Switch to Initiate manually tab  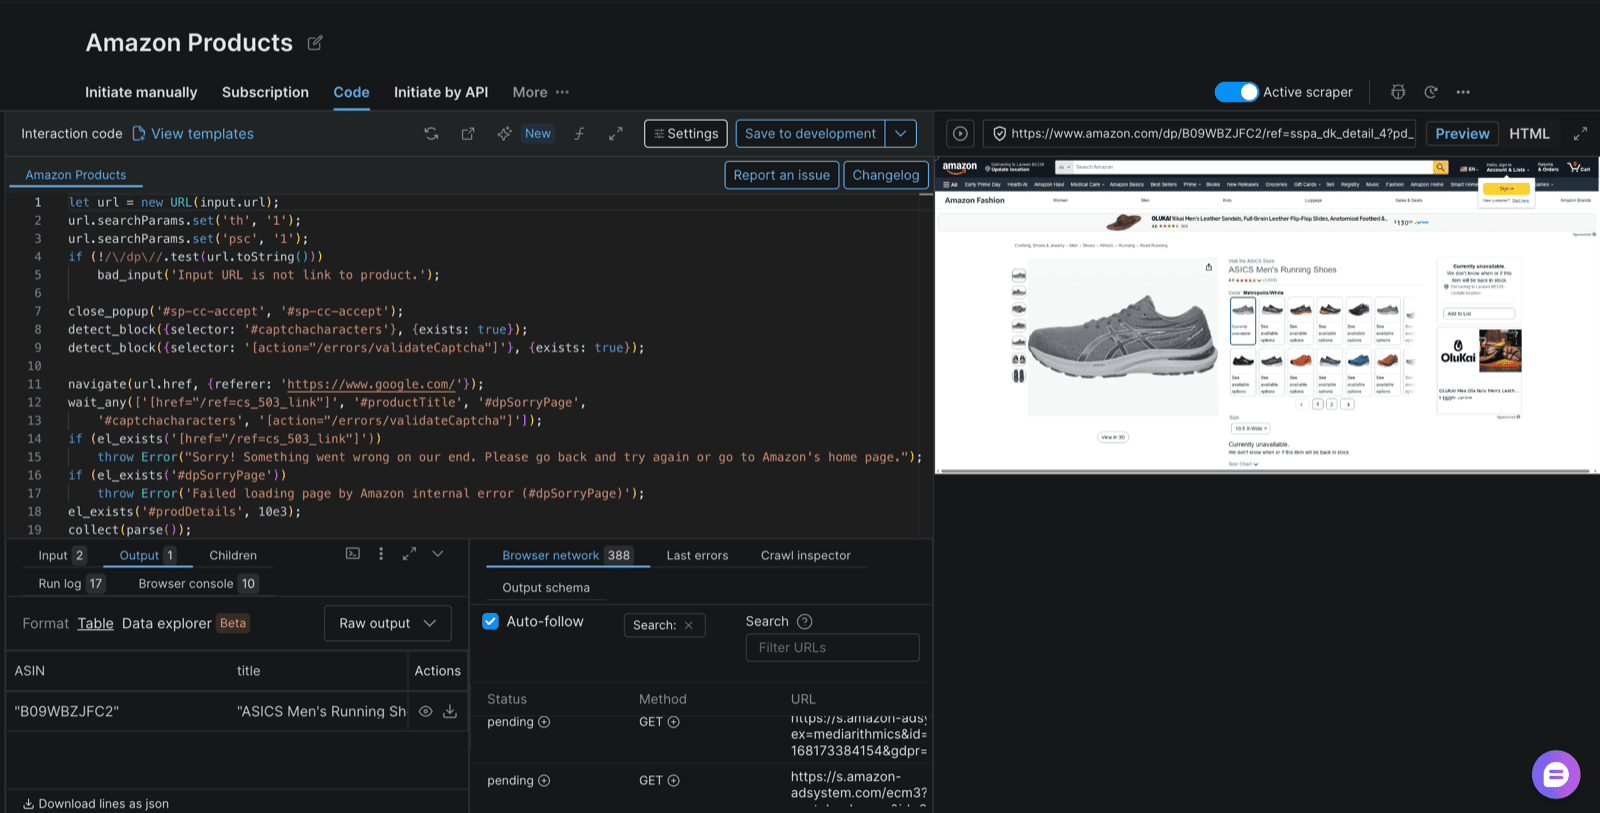click(141, 92)
